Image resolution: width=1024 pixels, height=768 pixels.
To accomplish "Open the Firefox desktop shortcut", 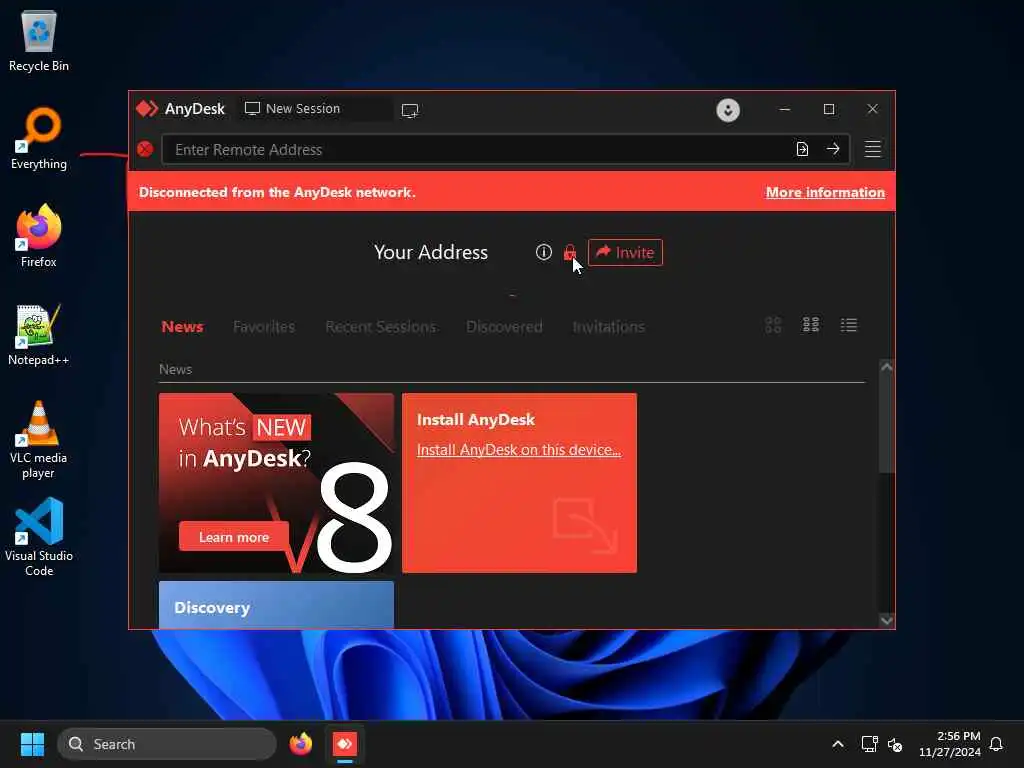I will click(x=39, y=236).
